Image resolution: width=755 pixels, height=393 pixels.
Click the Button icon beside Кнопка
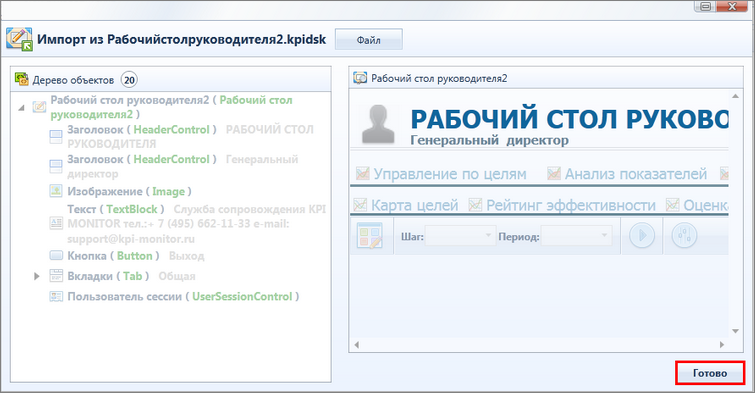[x=56, y=255]
